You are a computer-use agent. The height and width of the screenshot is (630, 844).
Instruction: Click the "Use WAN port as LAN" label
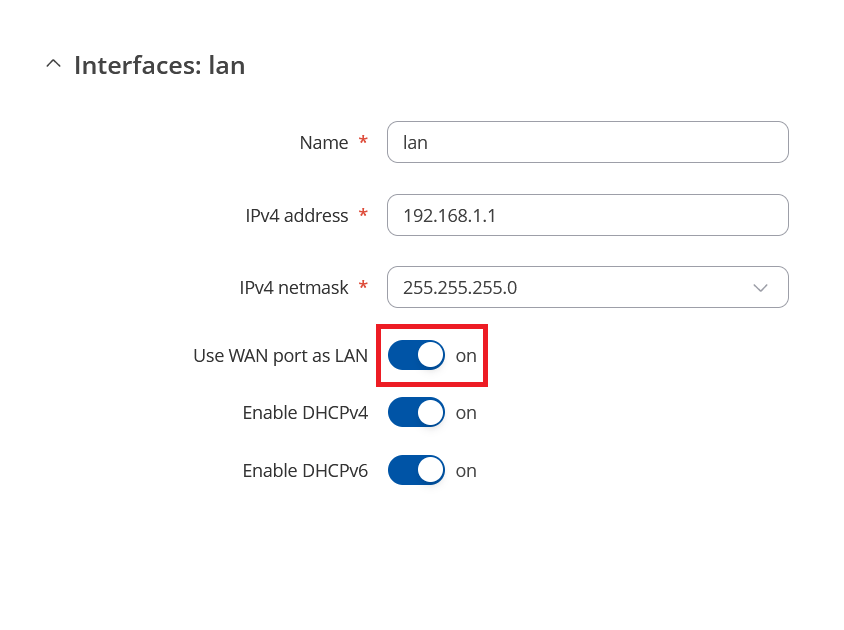280,355
